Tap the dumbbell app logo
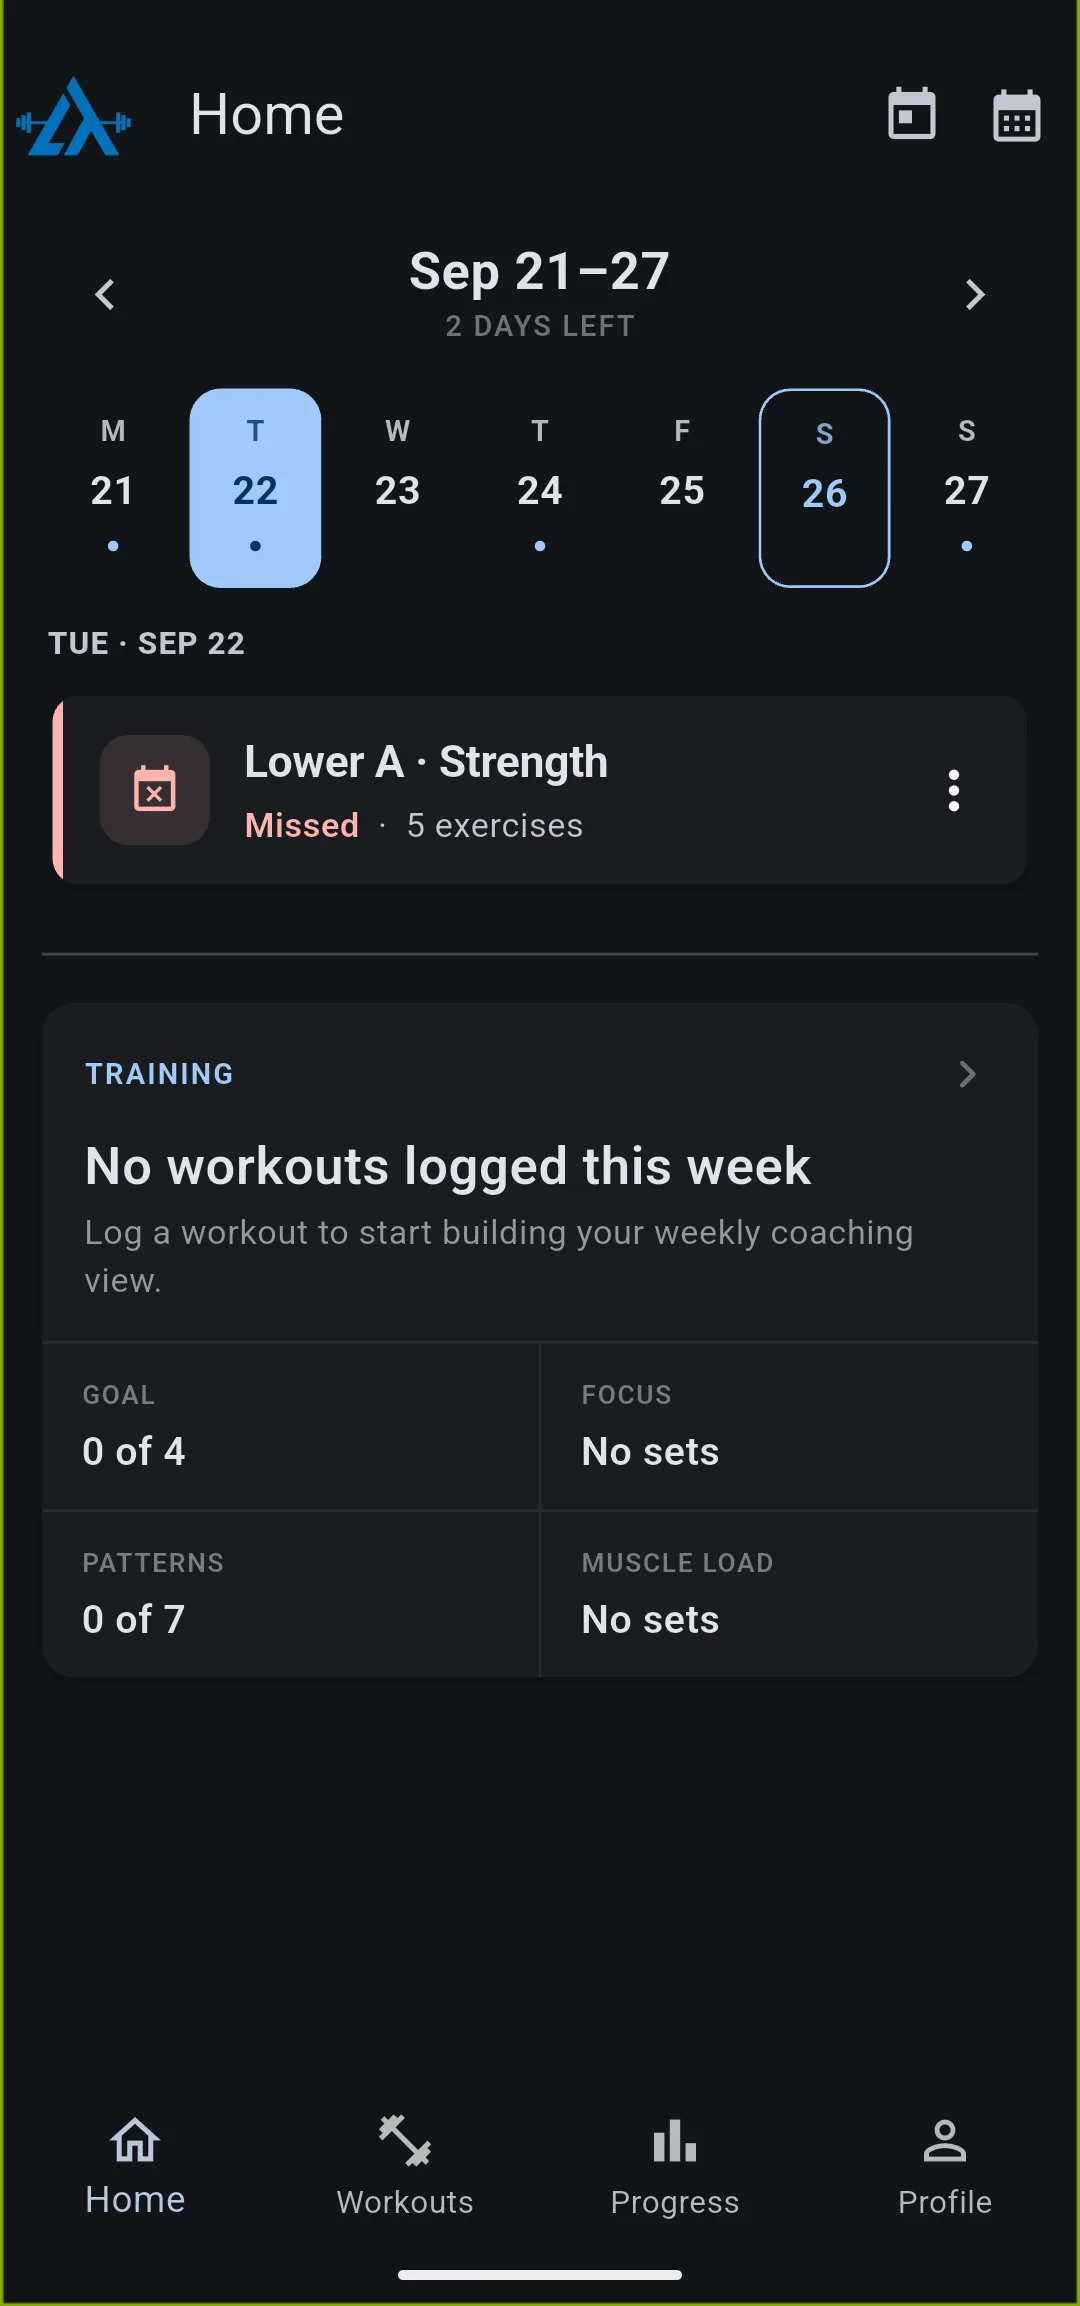Image resolution: width=1080 pixels, height=2306 pixels. coord(74,116)
